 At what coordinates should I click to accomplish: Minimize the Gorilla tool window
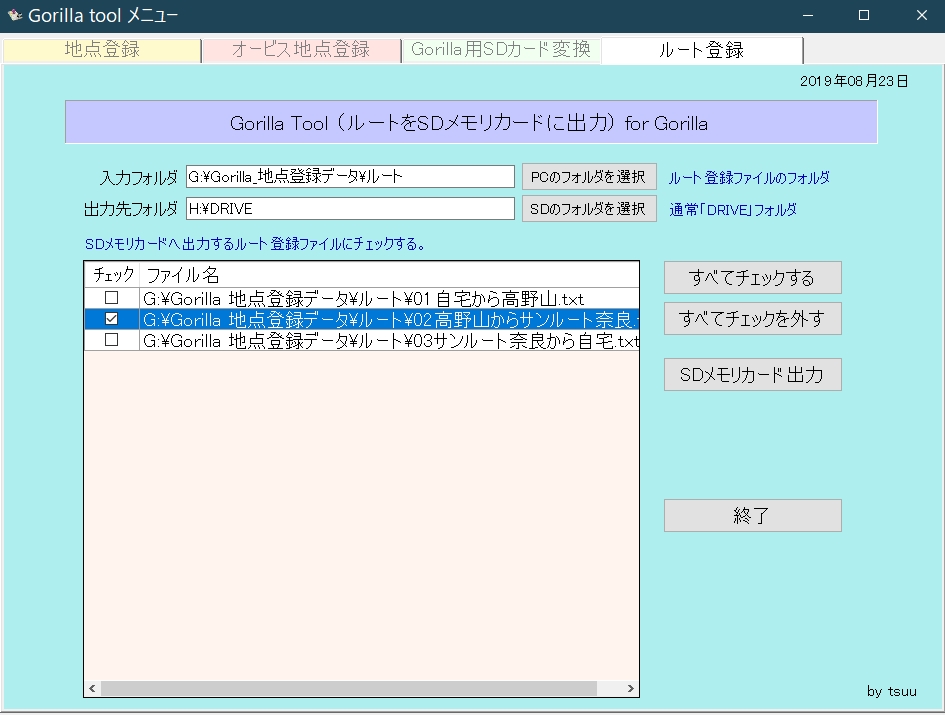coord(809,15)
